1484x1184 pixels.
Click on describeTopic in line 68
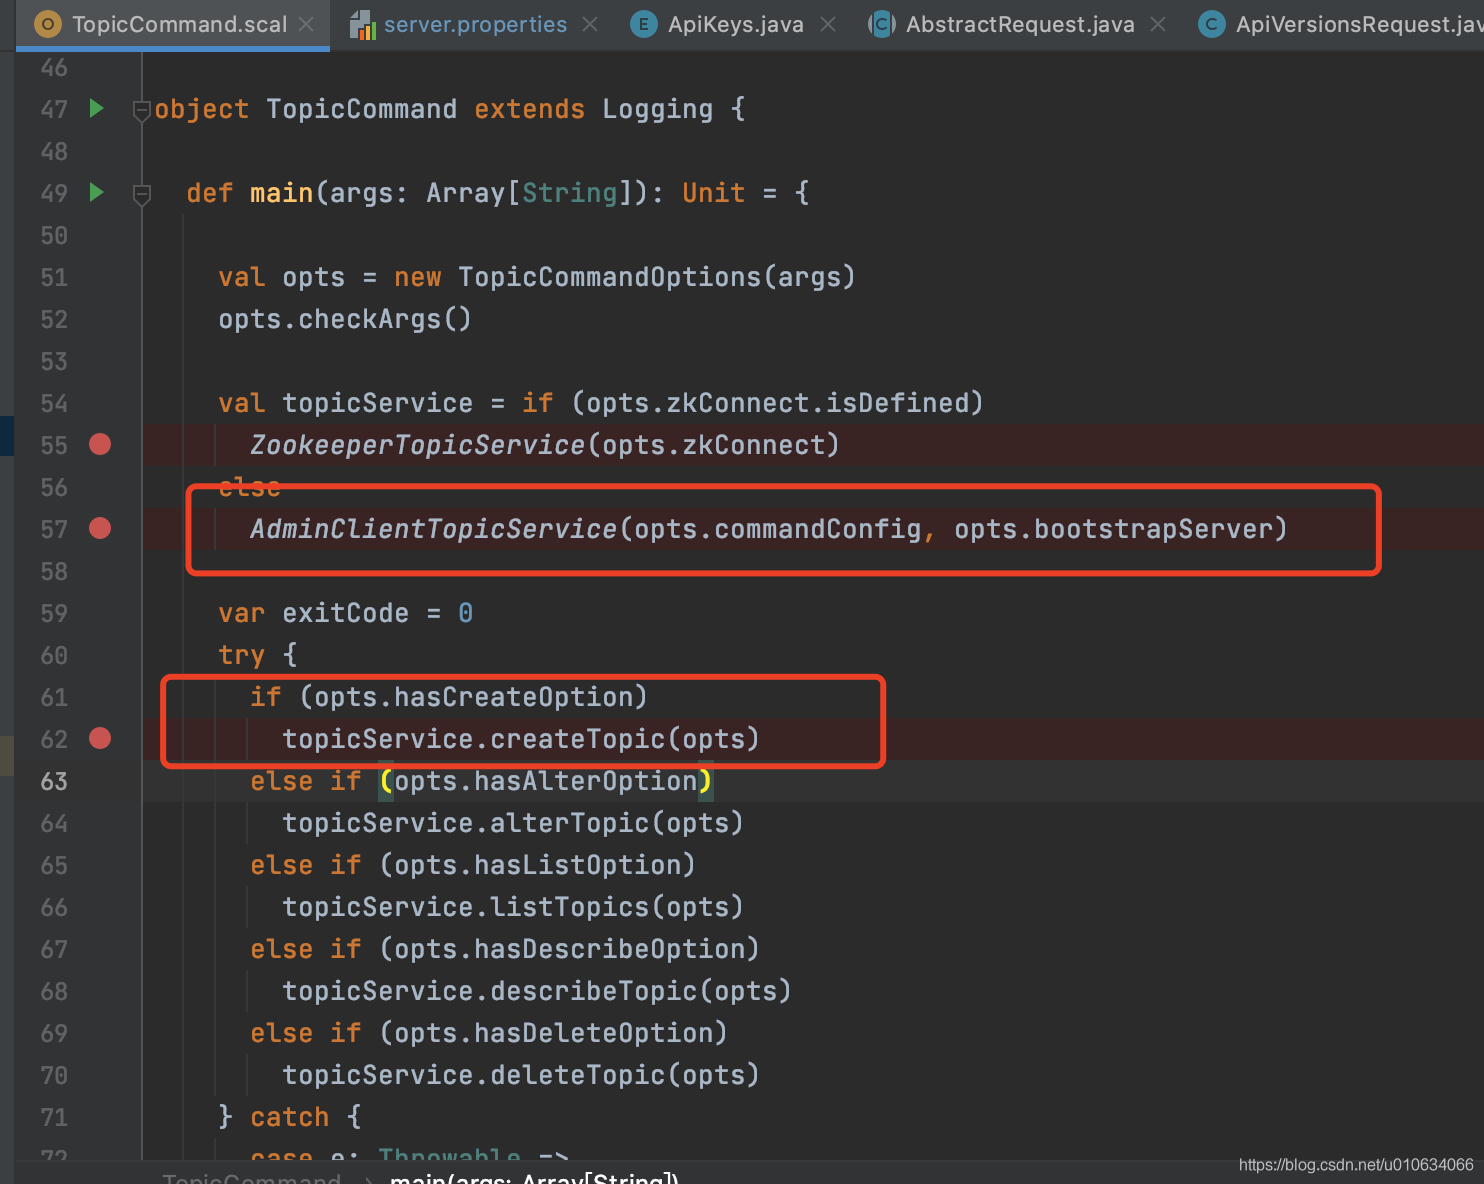click(x=594, y=991)
